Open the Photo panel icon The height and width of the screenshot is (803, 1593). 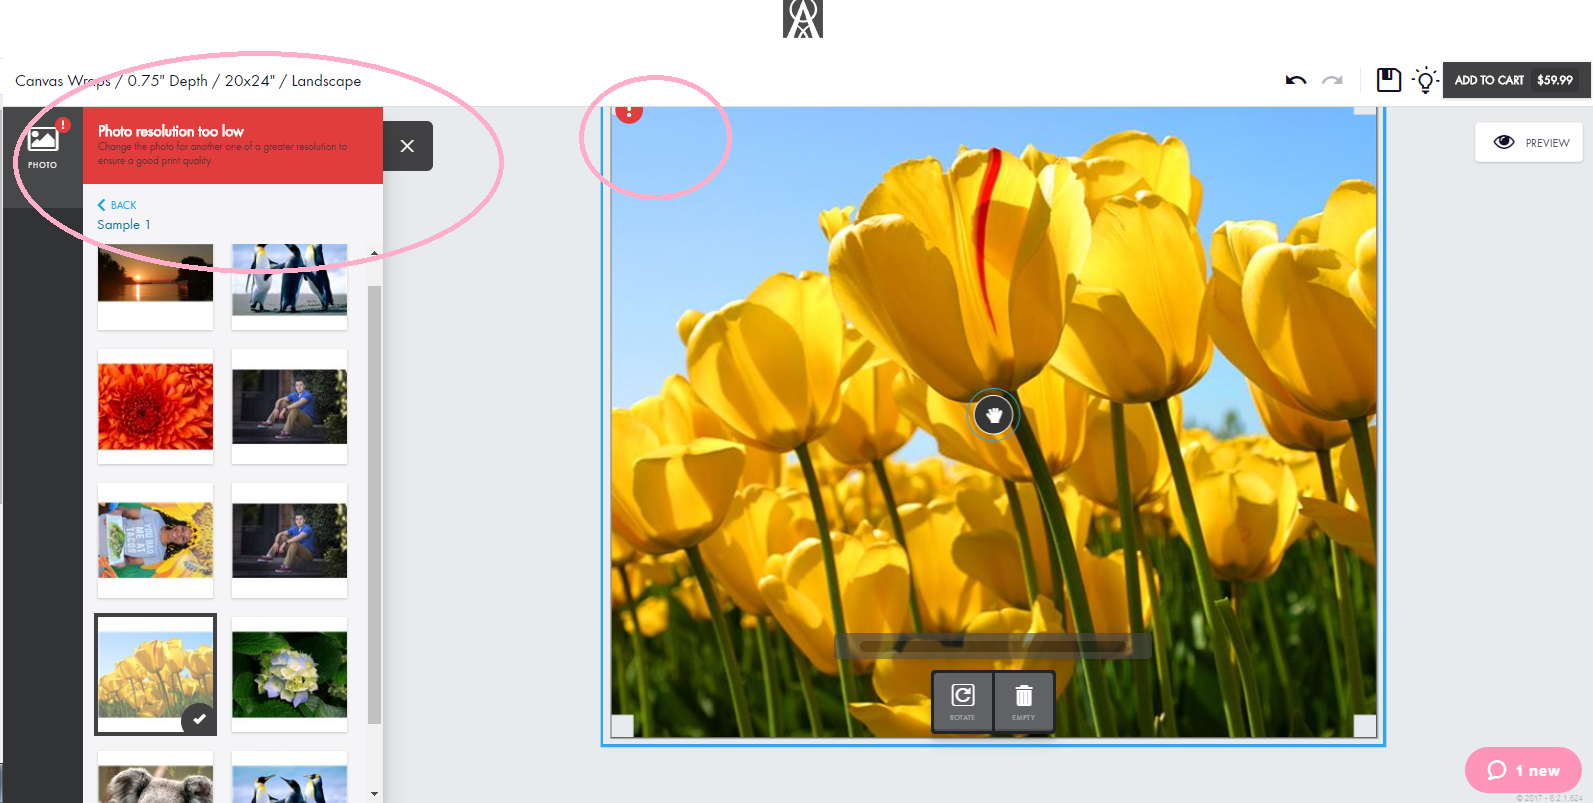pyautogui.click(x=43, y=147)
